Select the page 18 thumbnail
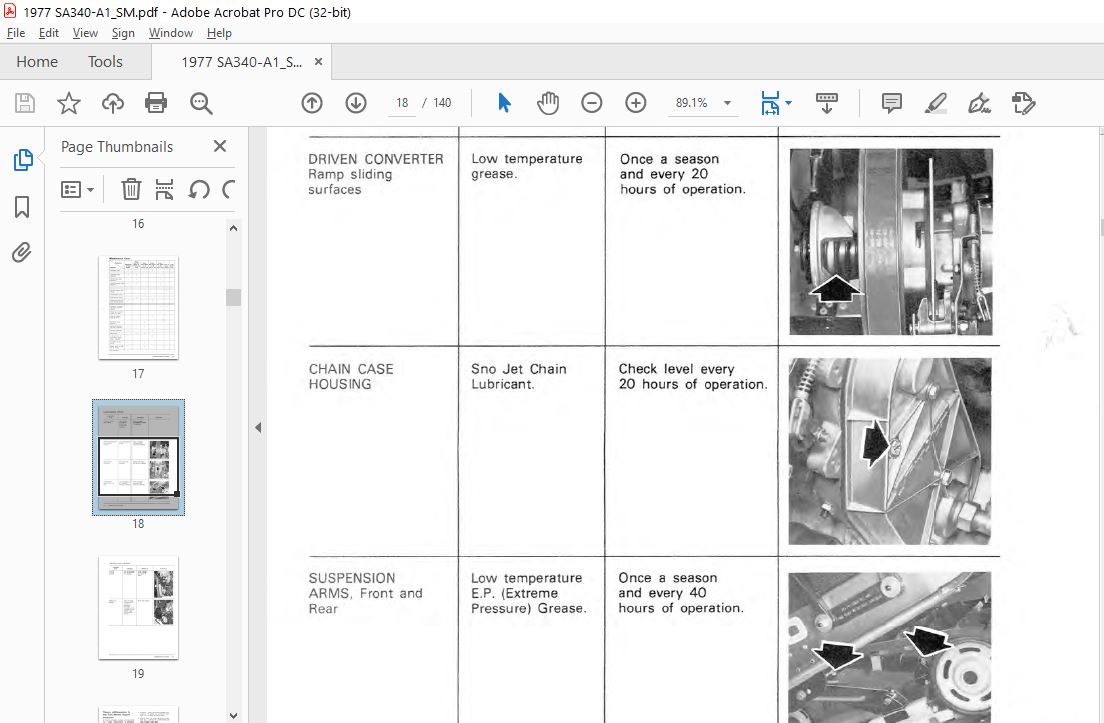This screenshot has height=723, width=1104. [139, 458]
